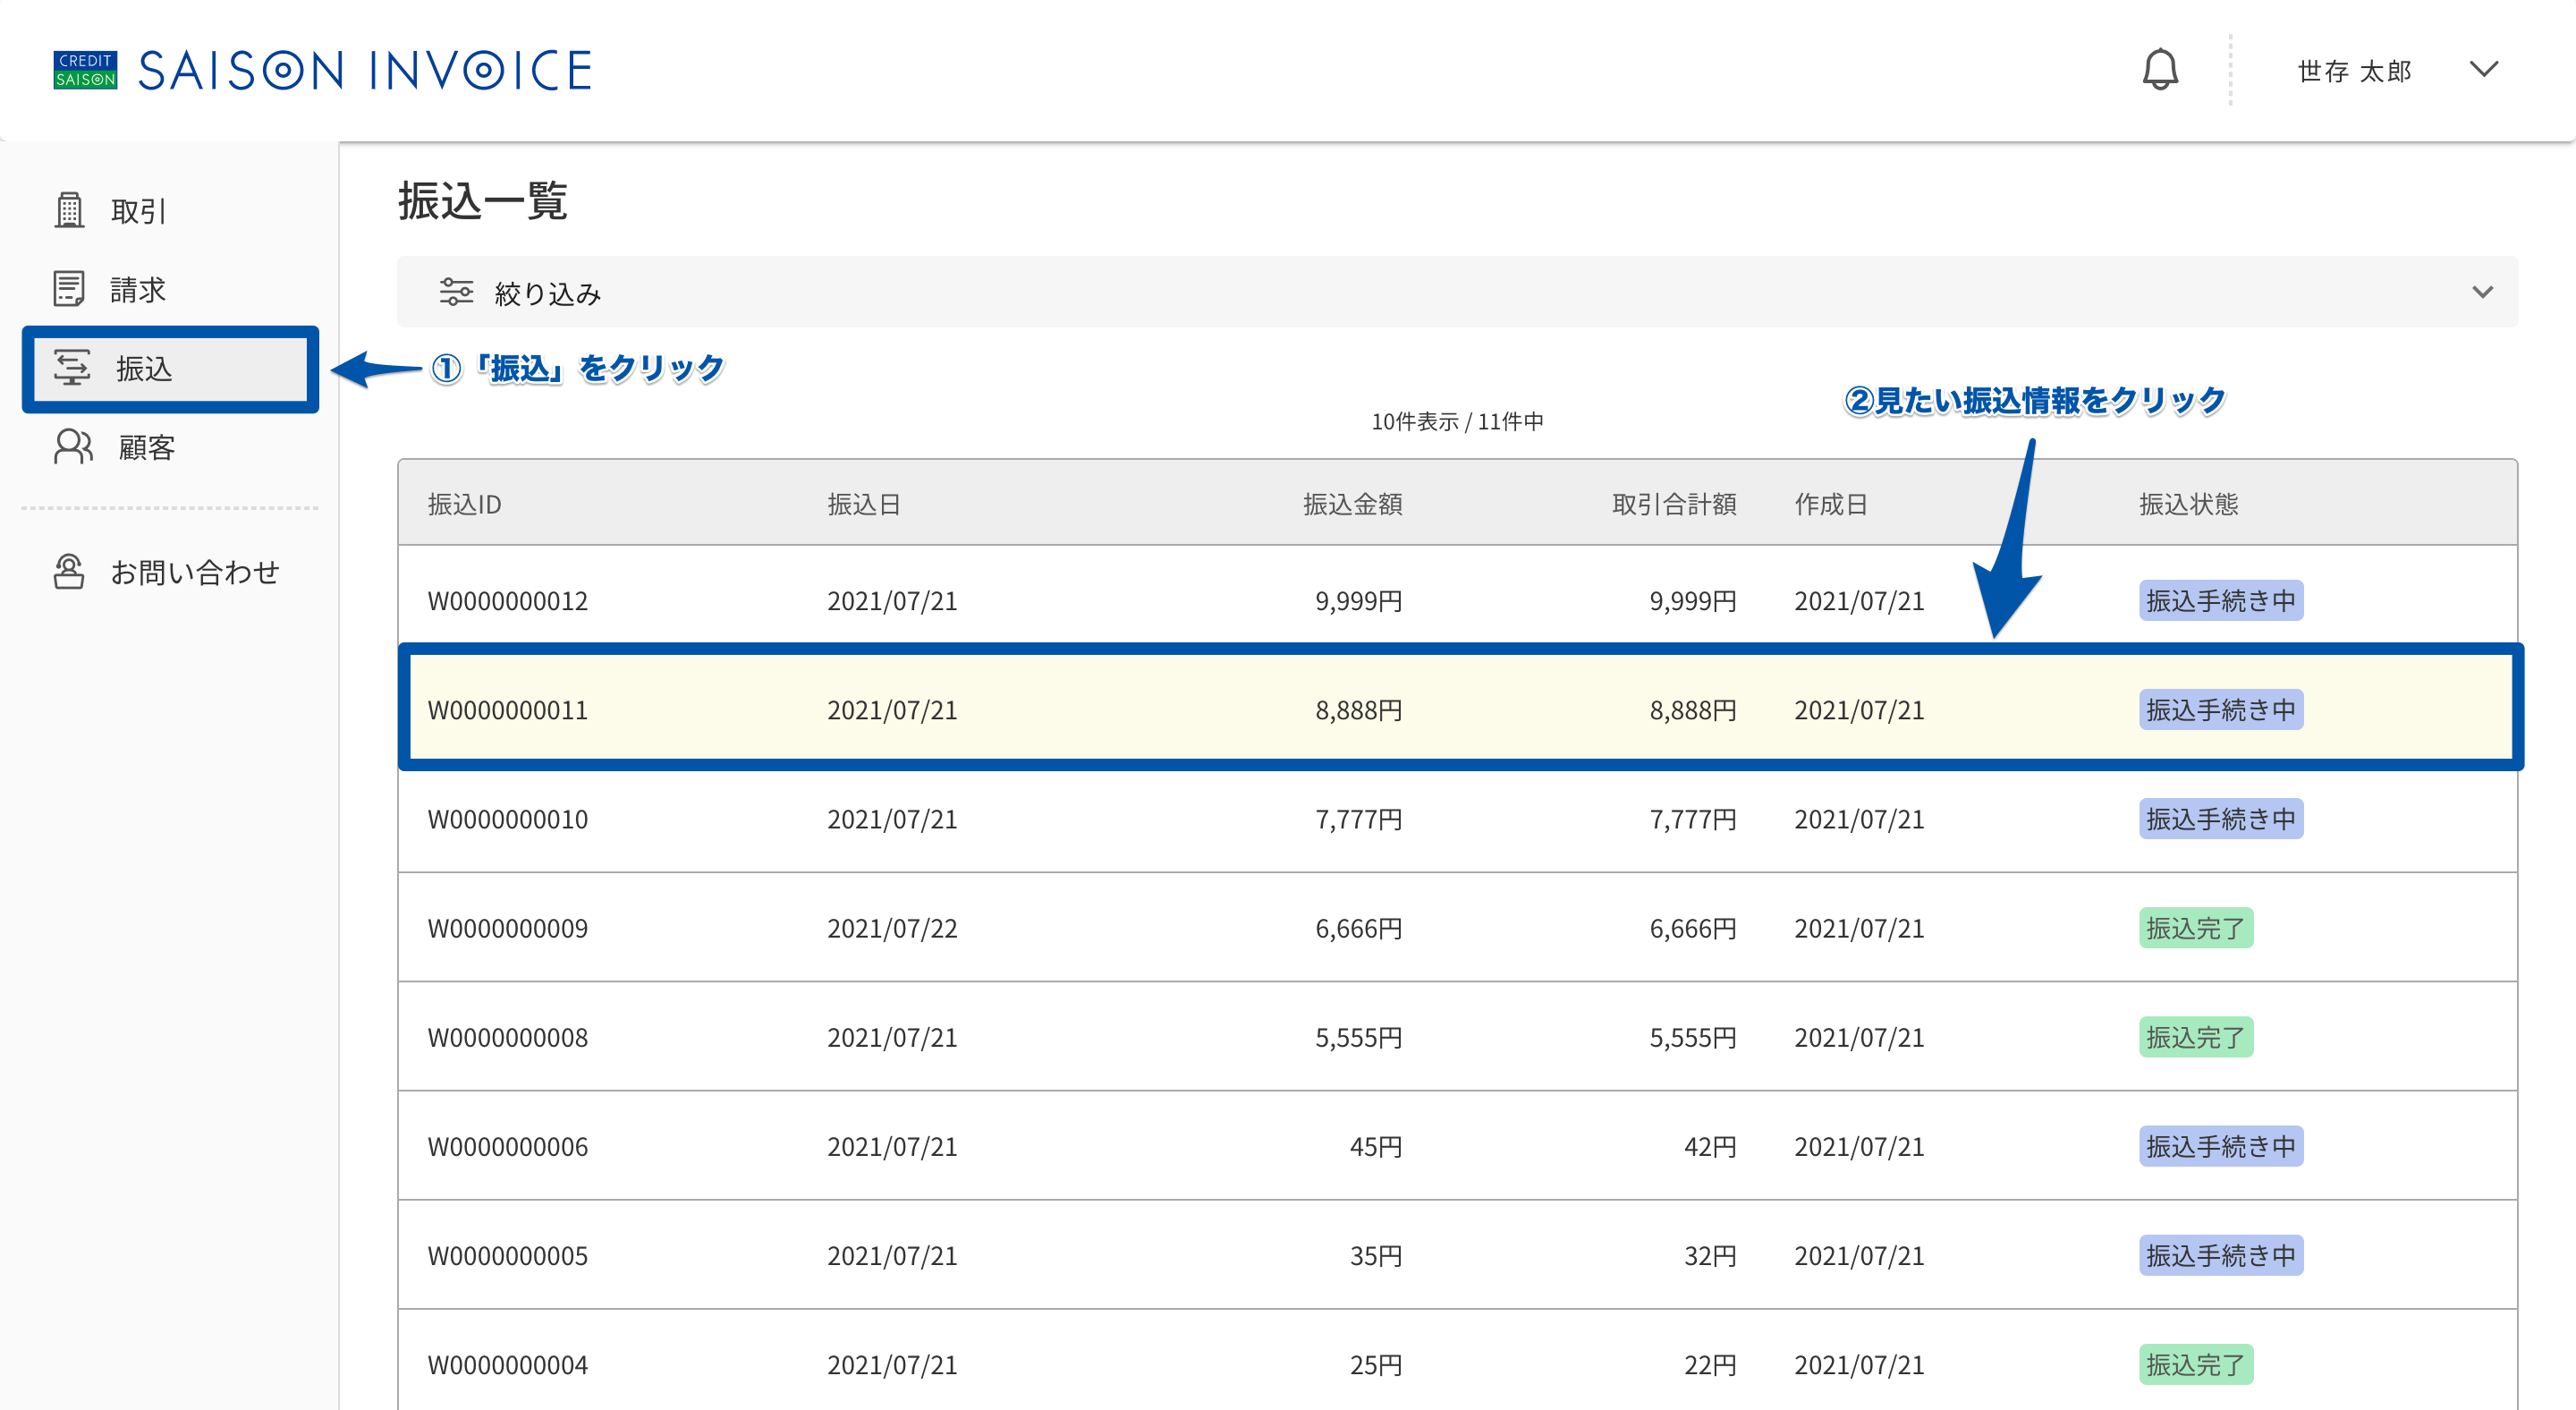This screenshot has width=2576, height=1410.
Task: Open the 世存 太郎 account name dropdown
Action: 2354,71
